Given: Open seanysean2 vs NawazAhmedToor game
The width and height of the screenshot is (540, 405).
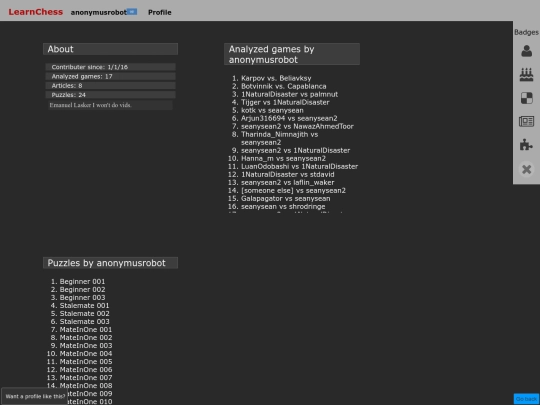Looking at the screenshot, I should pos(297,126).
